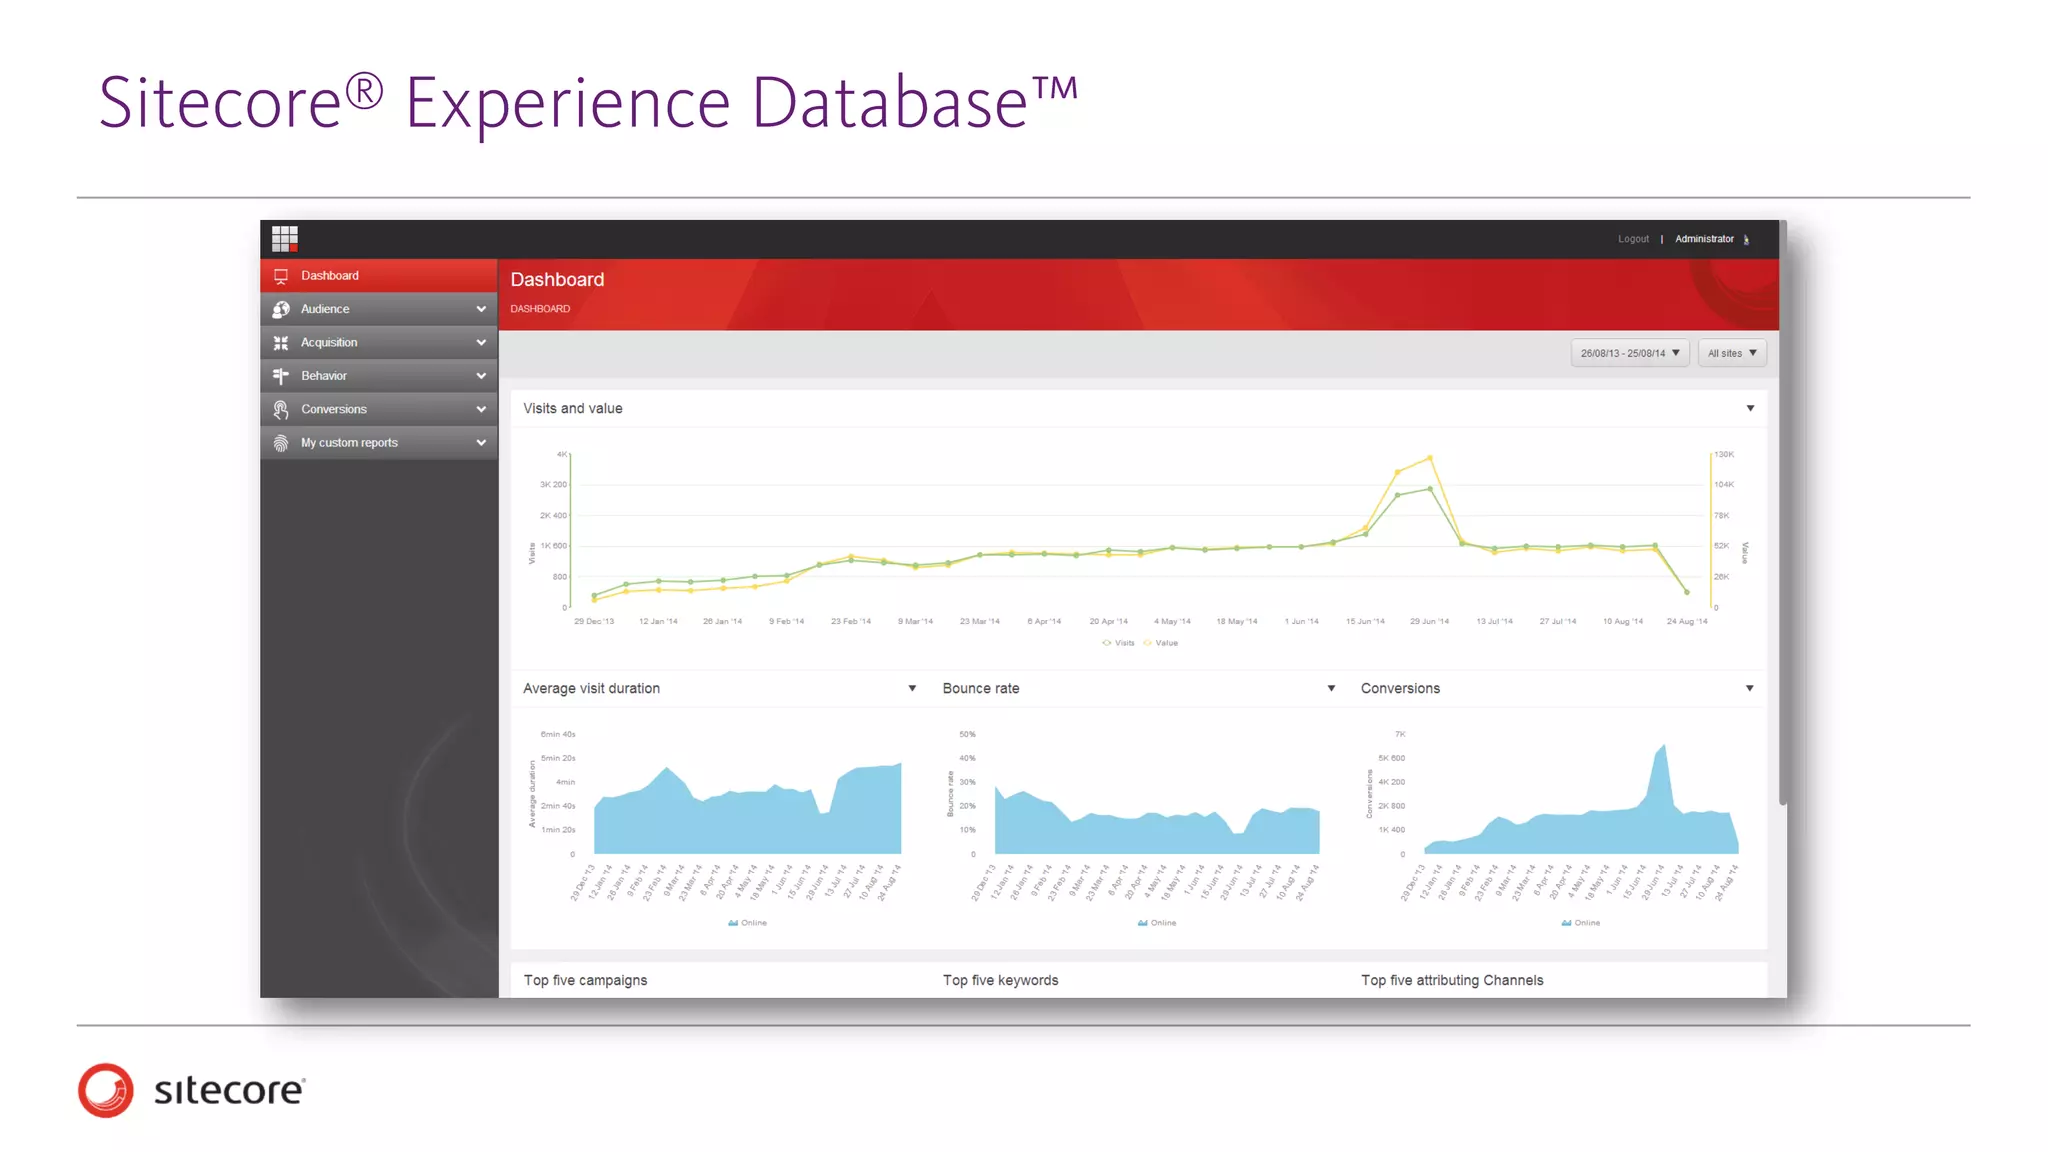Screen dimensions: 2048x1152
Task: Select Dashboard in the sidebar
Action: (379, 276)
